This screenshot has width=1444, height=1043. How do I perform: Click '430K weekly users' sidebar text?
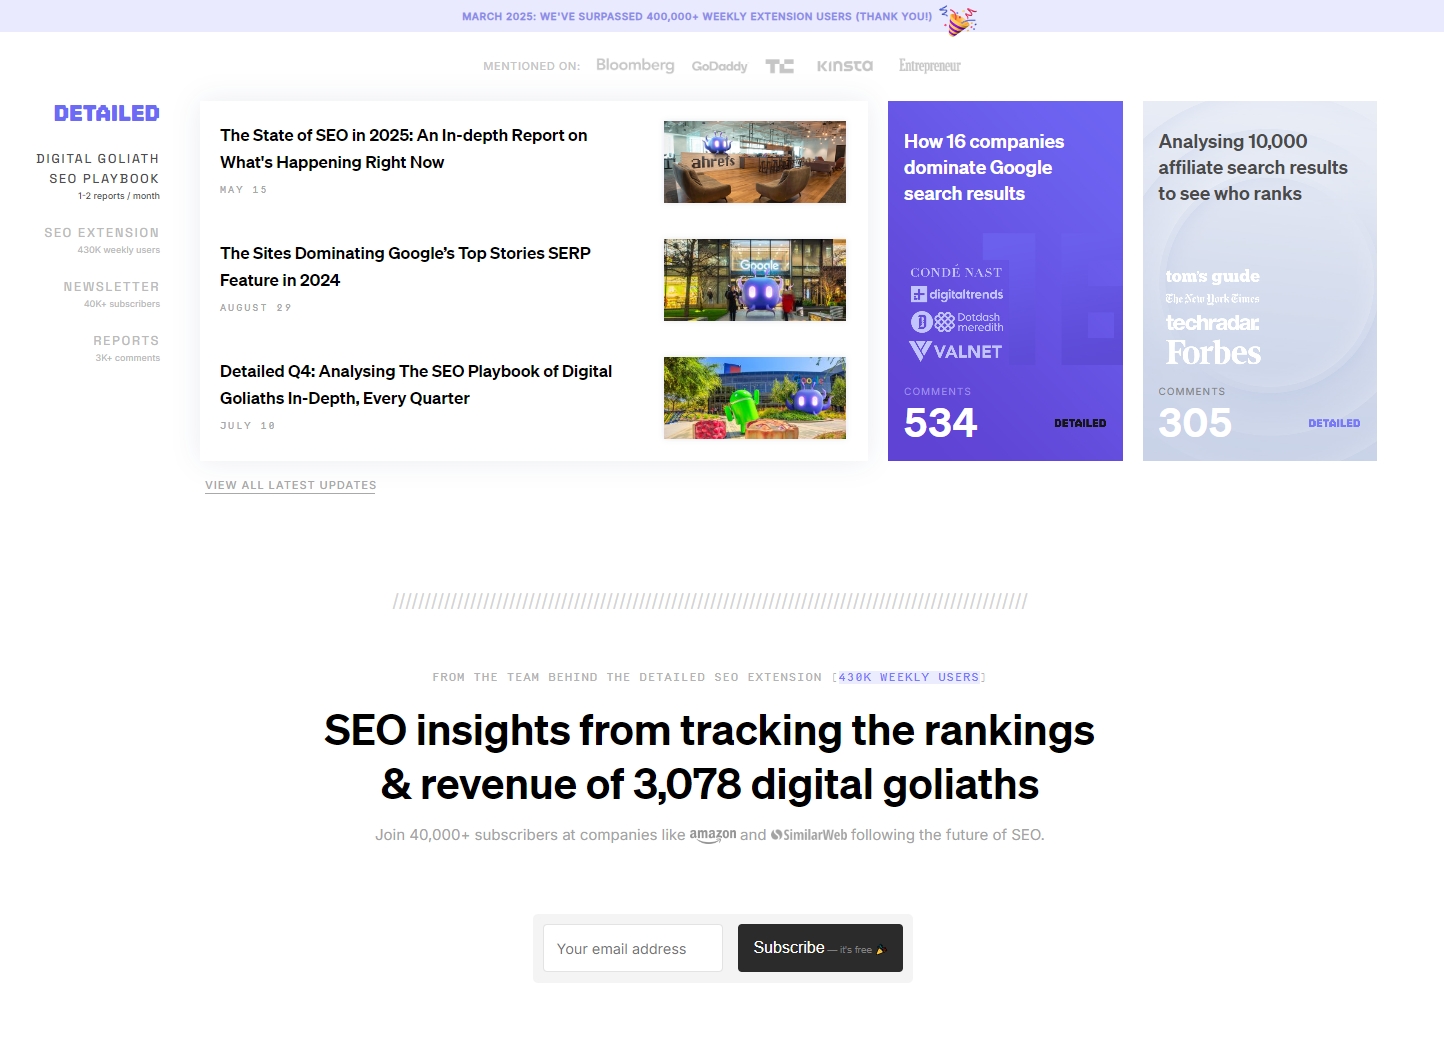119,250
